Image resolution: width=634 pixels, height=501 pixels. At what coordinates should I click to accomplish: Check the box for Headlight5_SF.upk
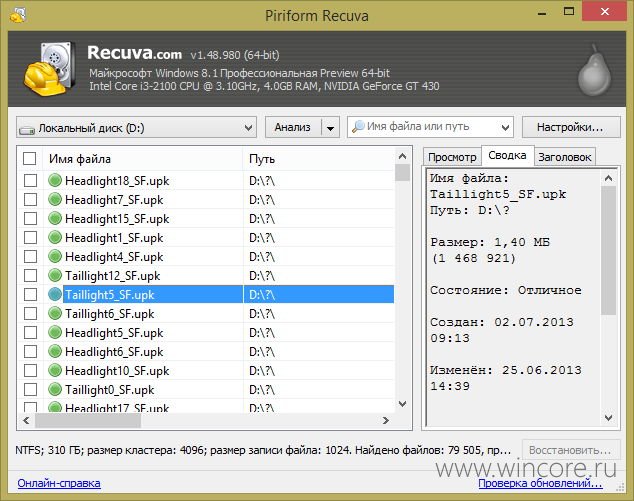pyautogui.click(x=30, y=332)
